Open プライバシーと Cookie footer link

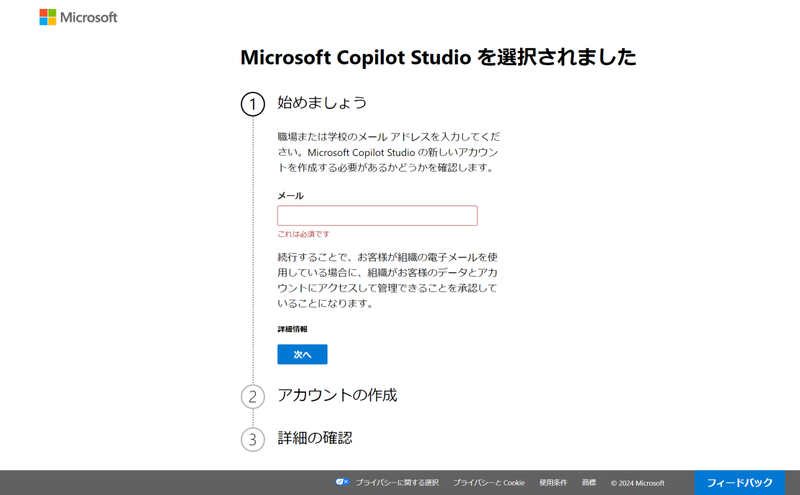pyautogui.click(x=489, y=483)
